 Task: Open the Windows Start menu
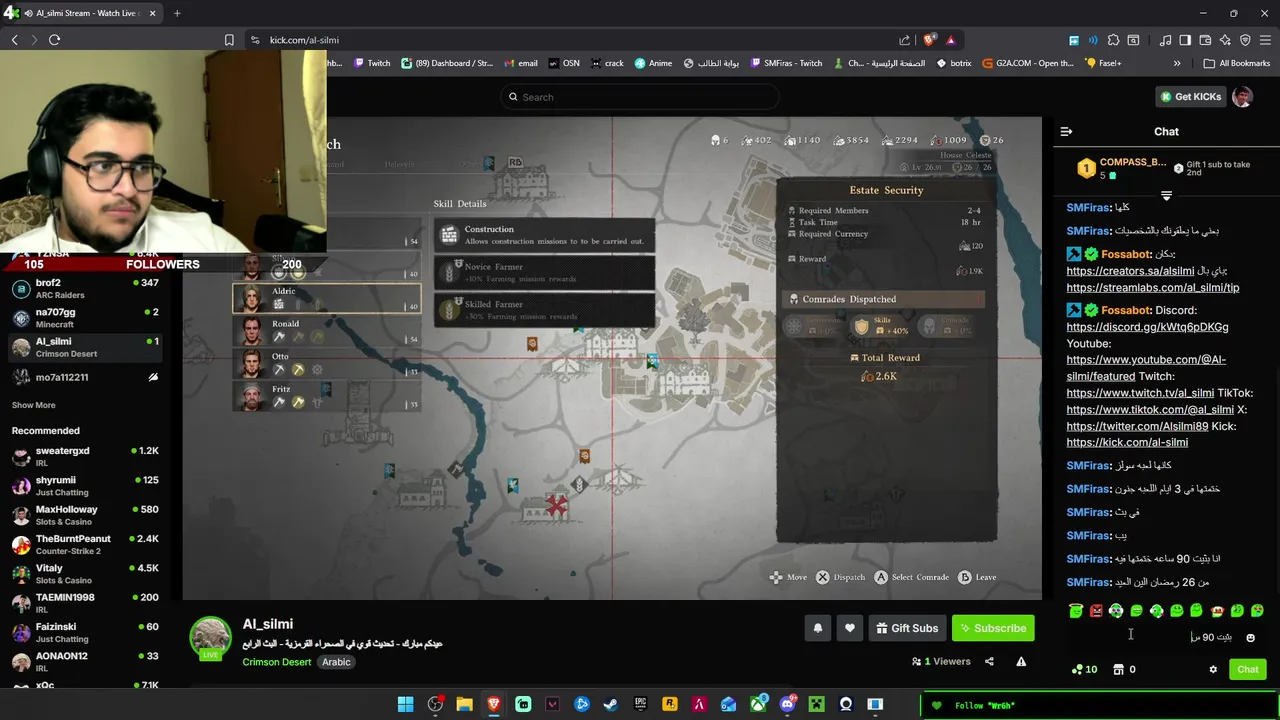405,704
